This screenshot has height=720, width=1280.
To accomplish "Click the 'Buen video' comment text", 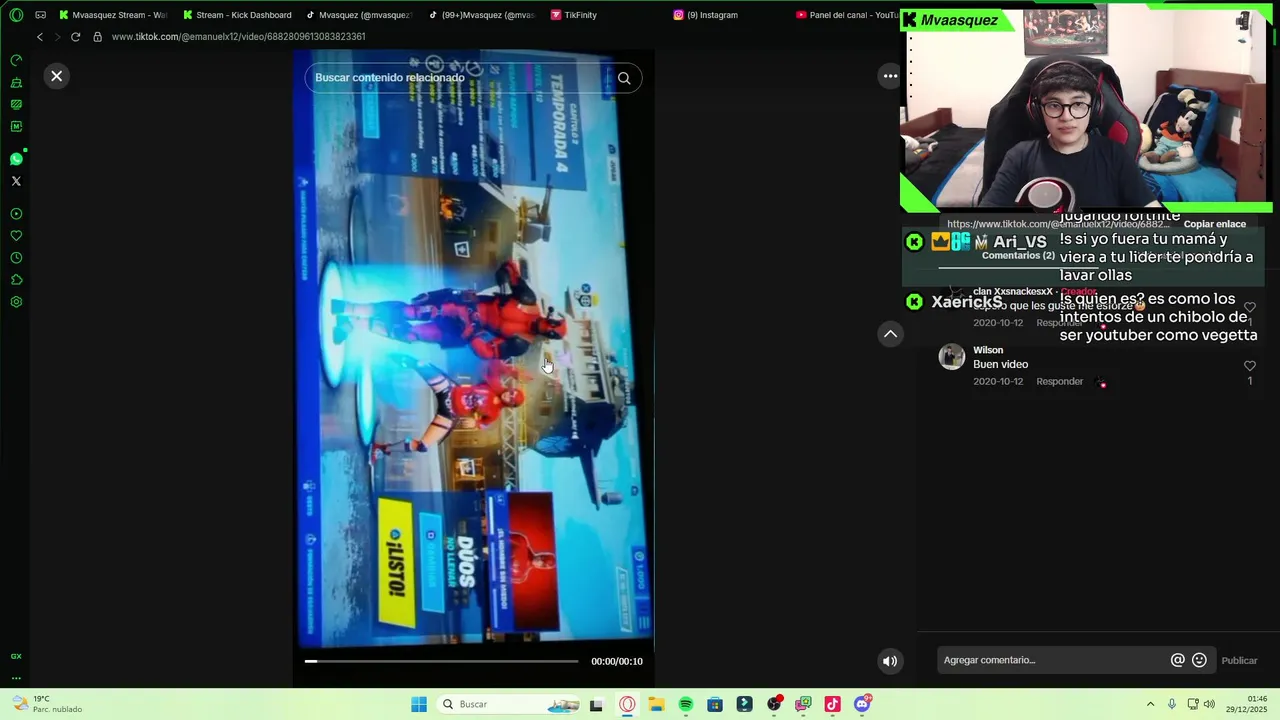I will [x=1000, y=364].
